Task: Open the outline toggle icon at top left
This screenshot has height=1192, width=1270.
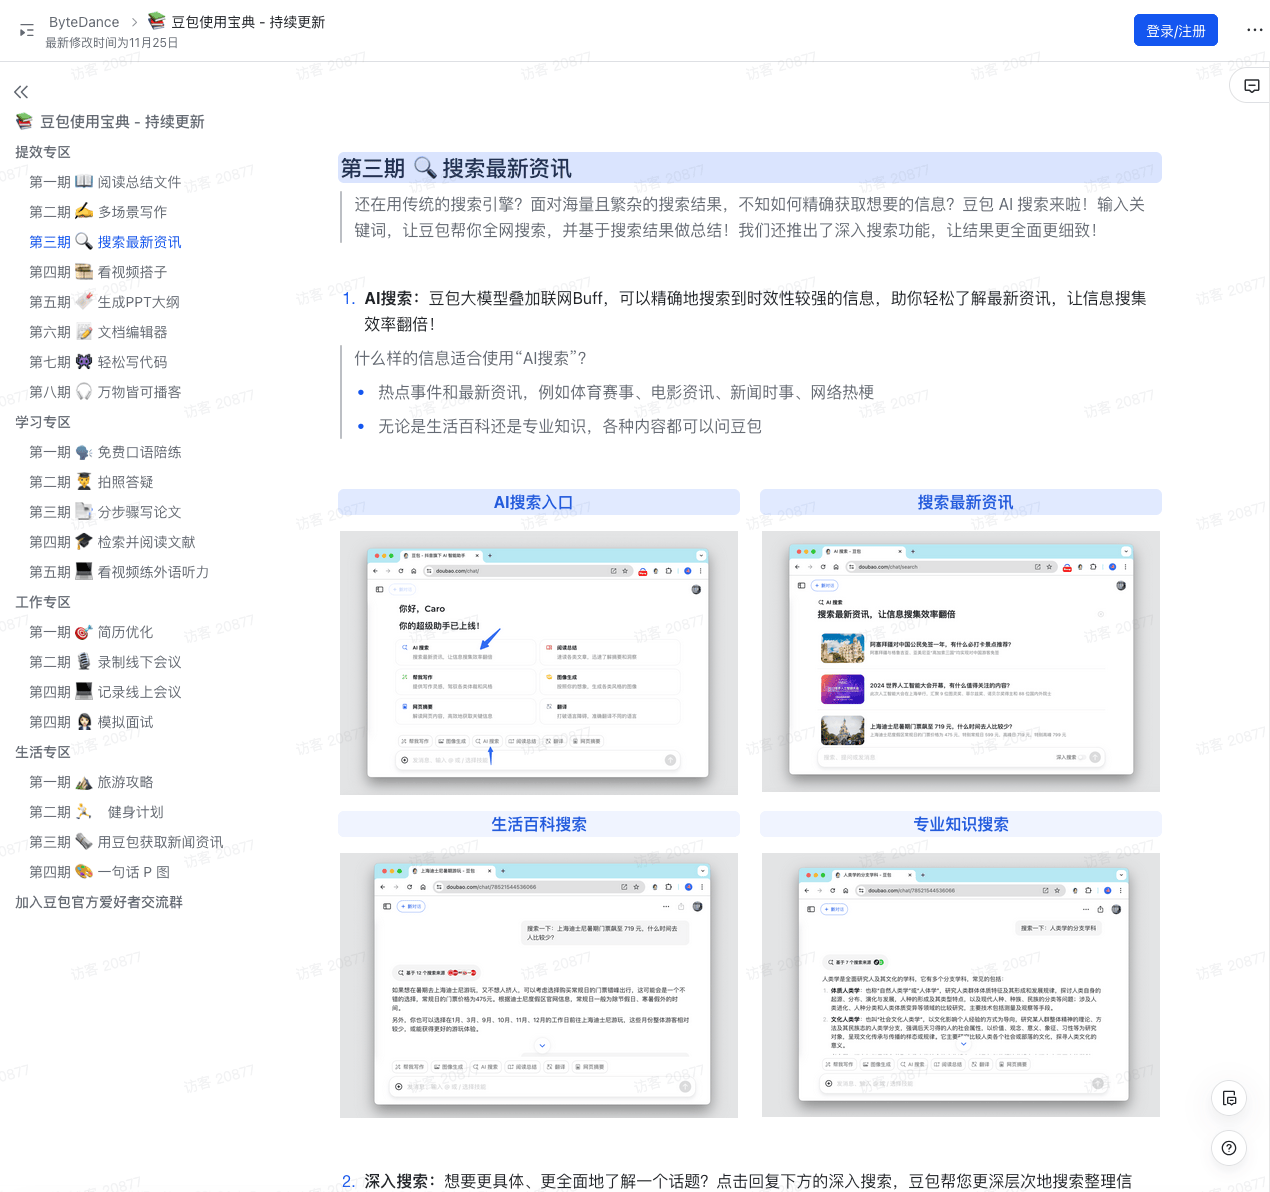Action: tap(27, 31)
